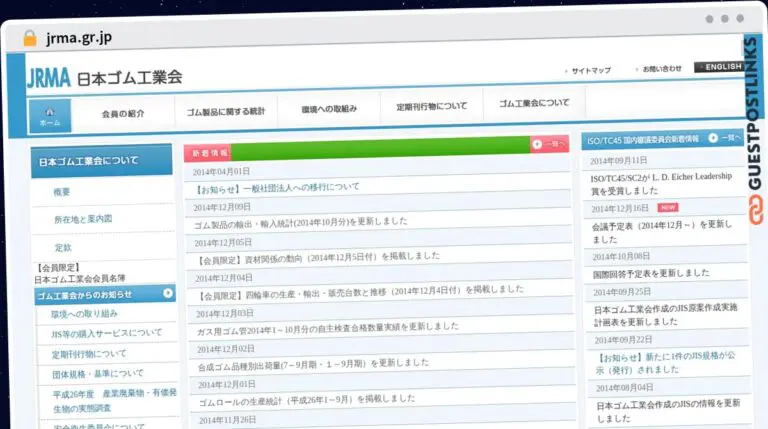Click the padlock icon beside jrma.gr.jp

[29, 38]
